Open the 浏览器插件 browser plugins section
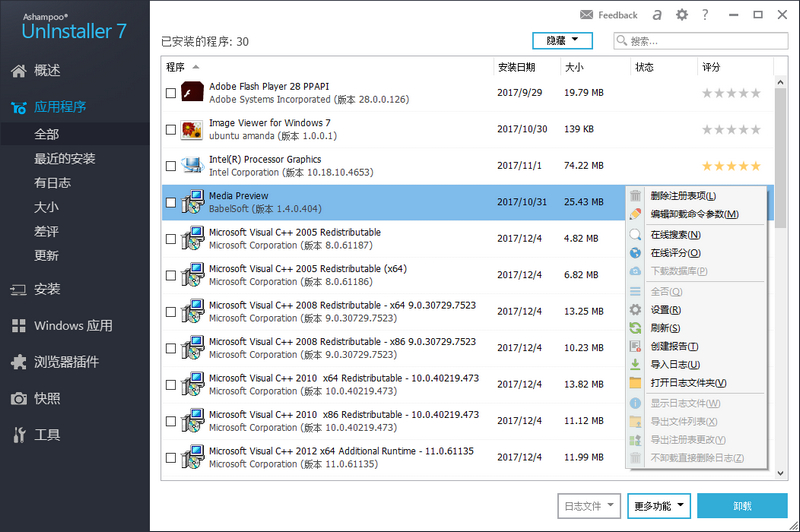Viewport: 800px width, 532px height. [x=55, y=362]
